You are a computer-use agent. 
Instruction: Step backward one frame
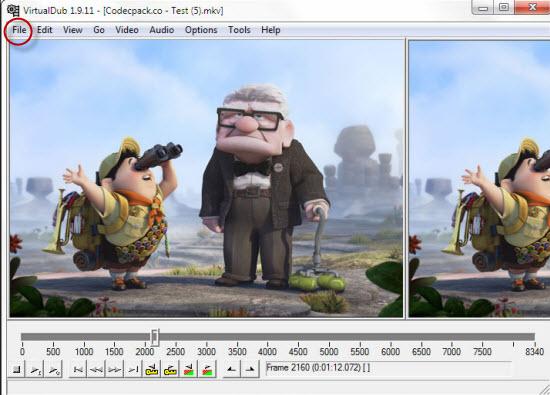pos(96,369)
